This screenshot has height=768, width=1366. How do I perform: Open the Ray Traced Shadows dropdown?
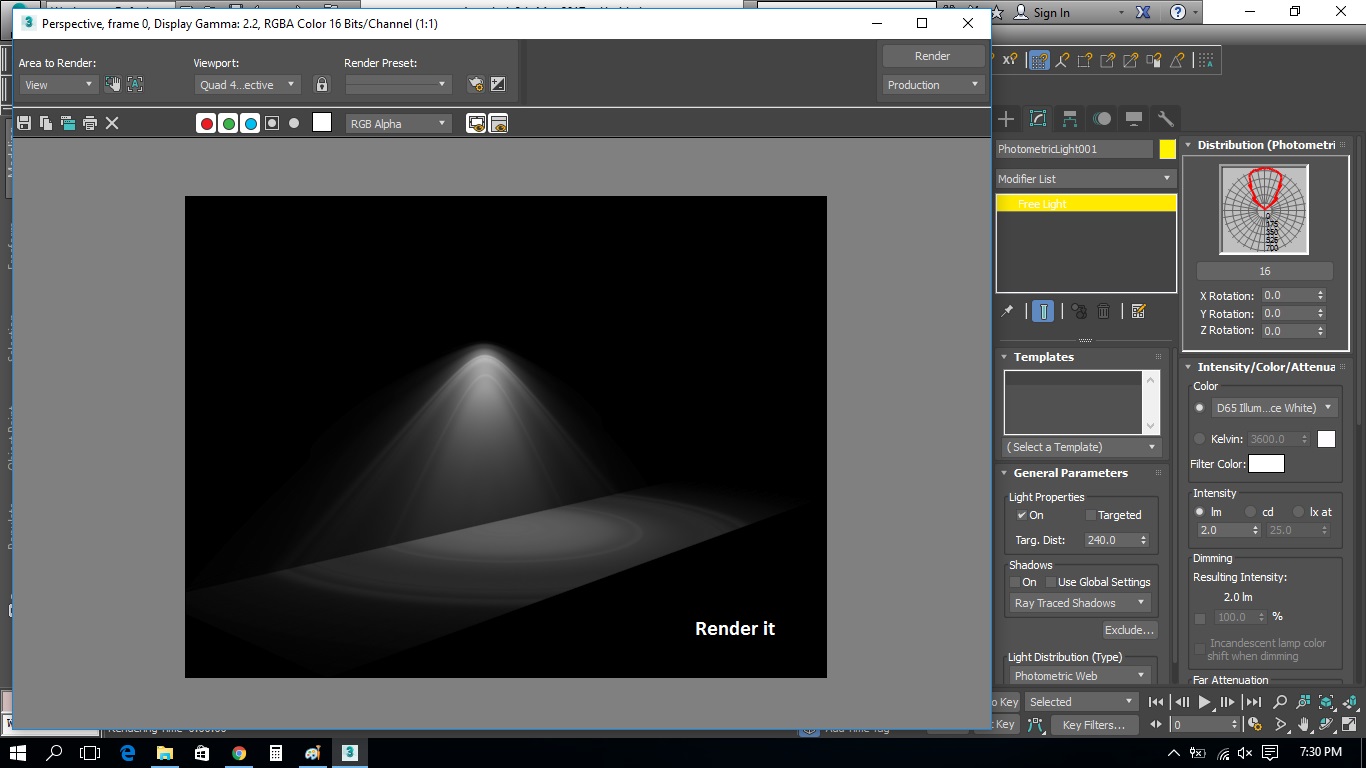pos(1080,603)
